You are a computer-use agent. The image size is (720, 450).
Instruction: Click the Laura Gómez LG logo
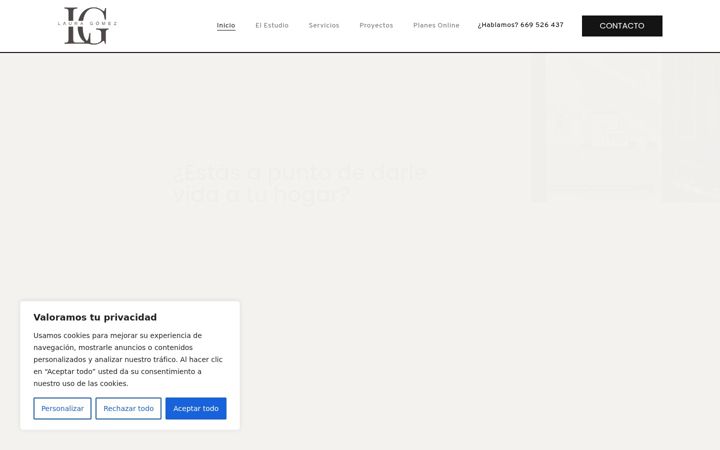click(87, 26)
